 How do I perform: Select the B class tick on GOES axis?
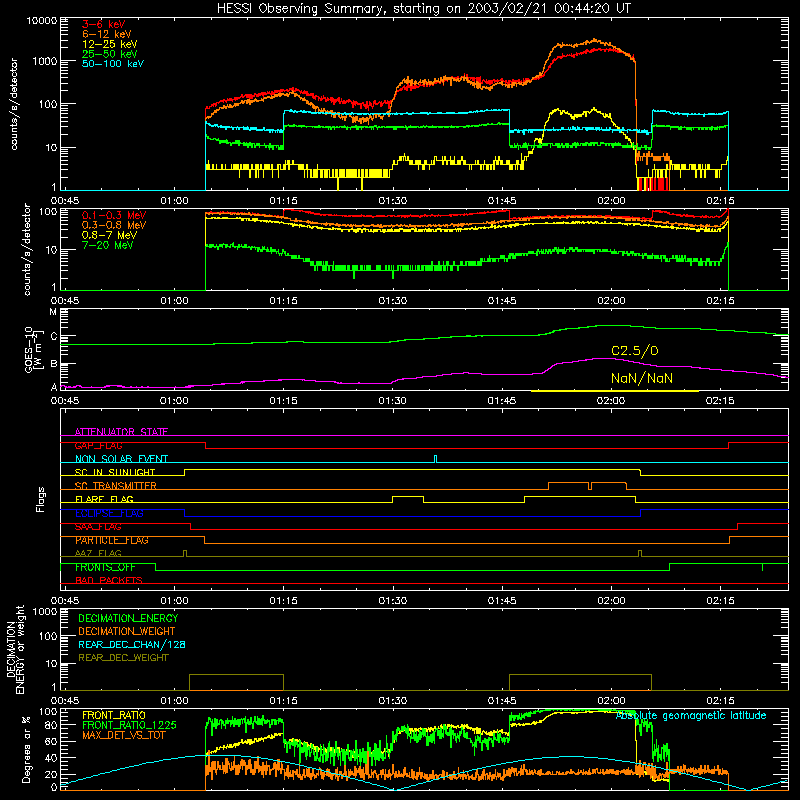point(54,364)
